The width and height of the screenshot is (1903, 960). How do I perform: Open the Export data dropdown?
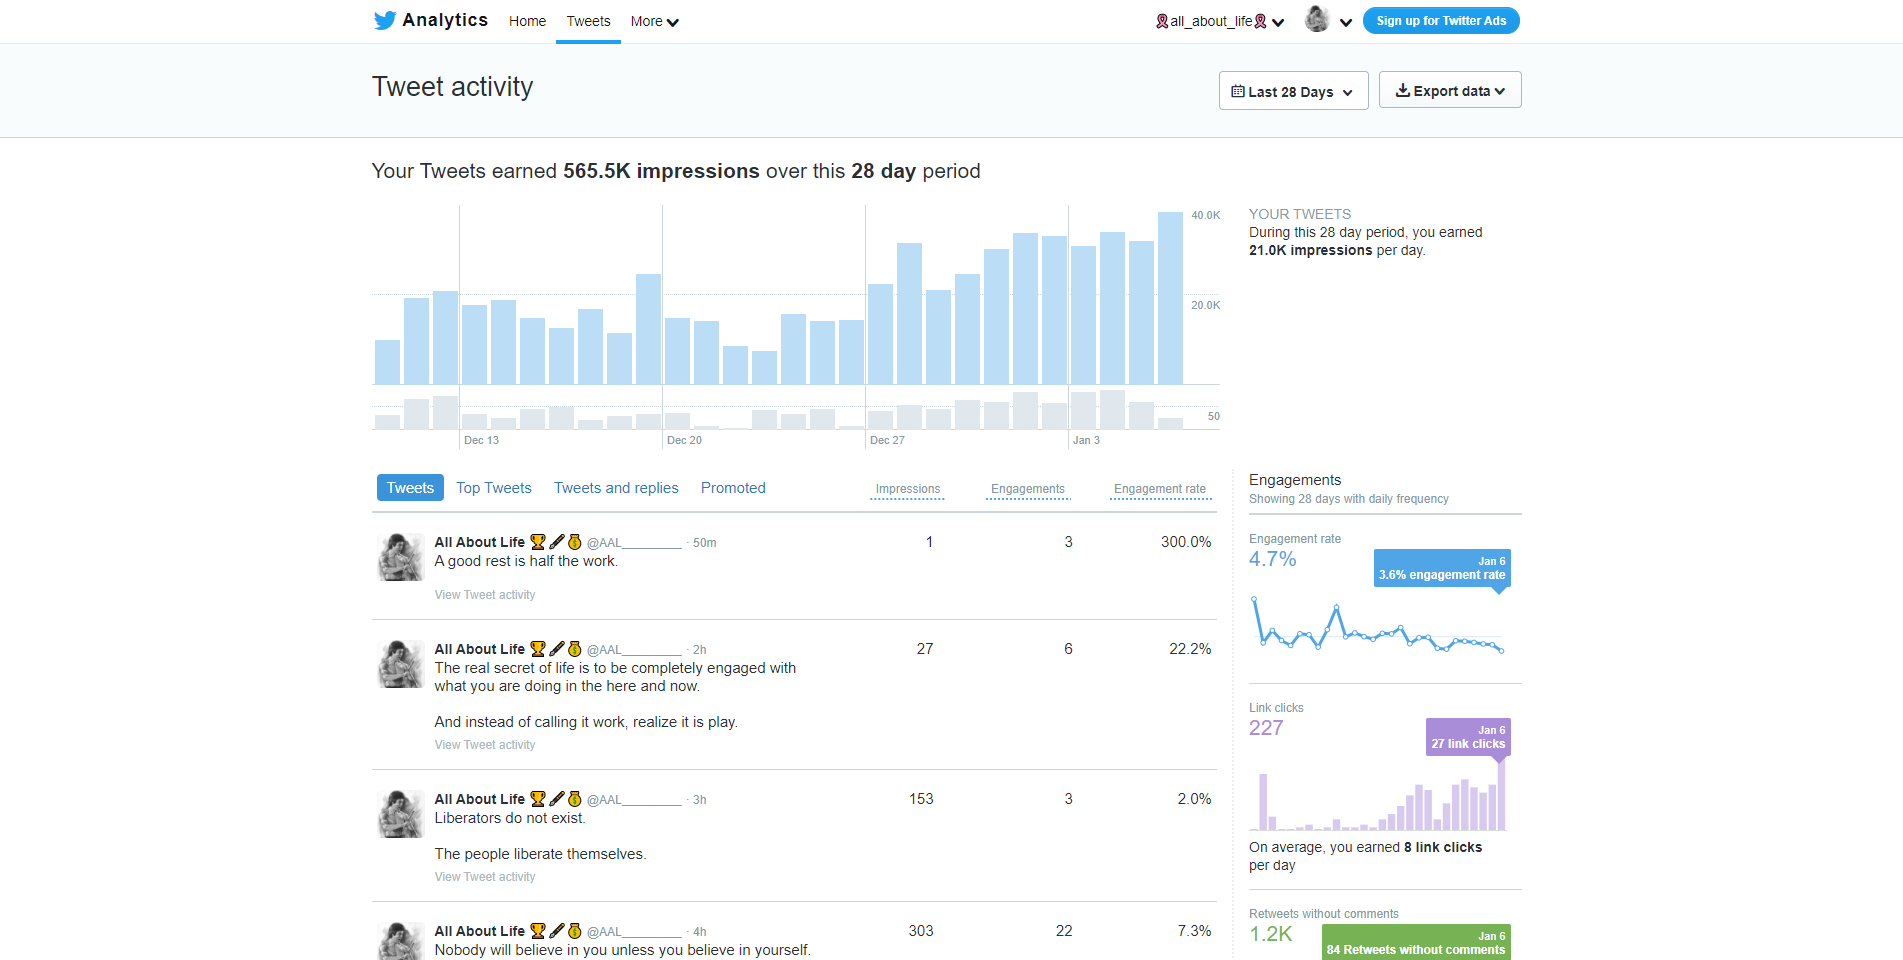pyautogui.click(x=1450, y=90)
